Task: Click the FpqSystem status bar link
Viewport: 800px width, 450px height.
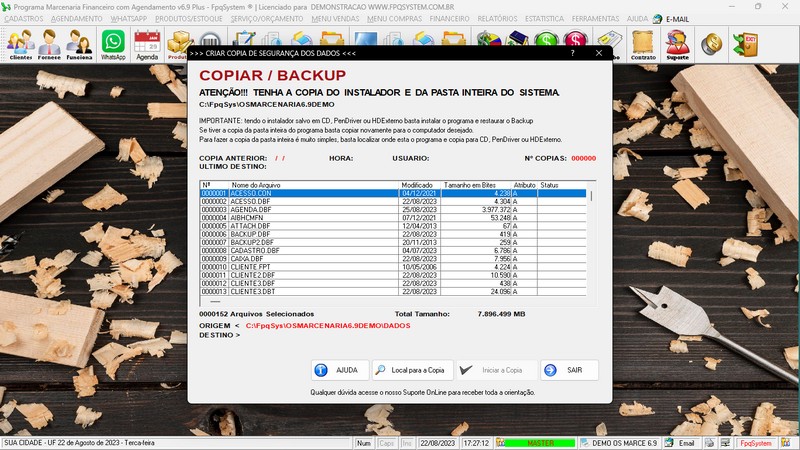Action: click(756, 443)
